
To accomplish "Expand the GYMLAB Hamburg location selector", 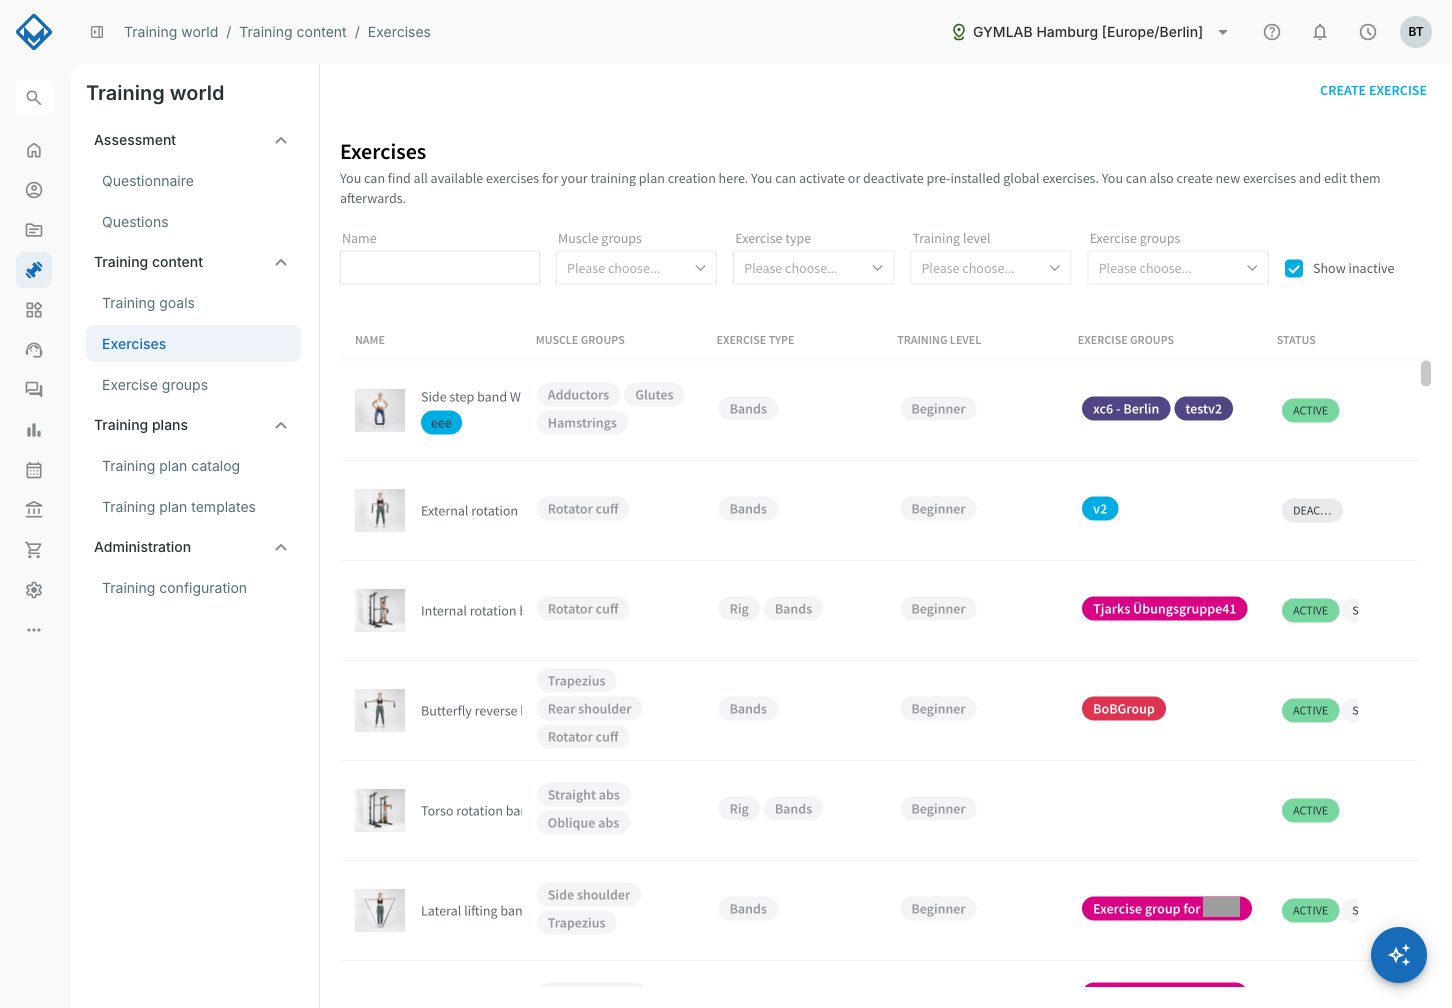I will pos(1089,32).
